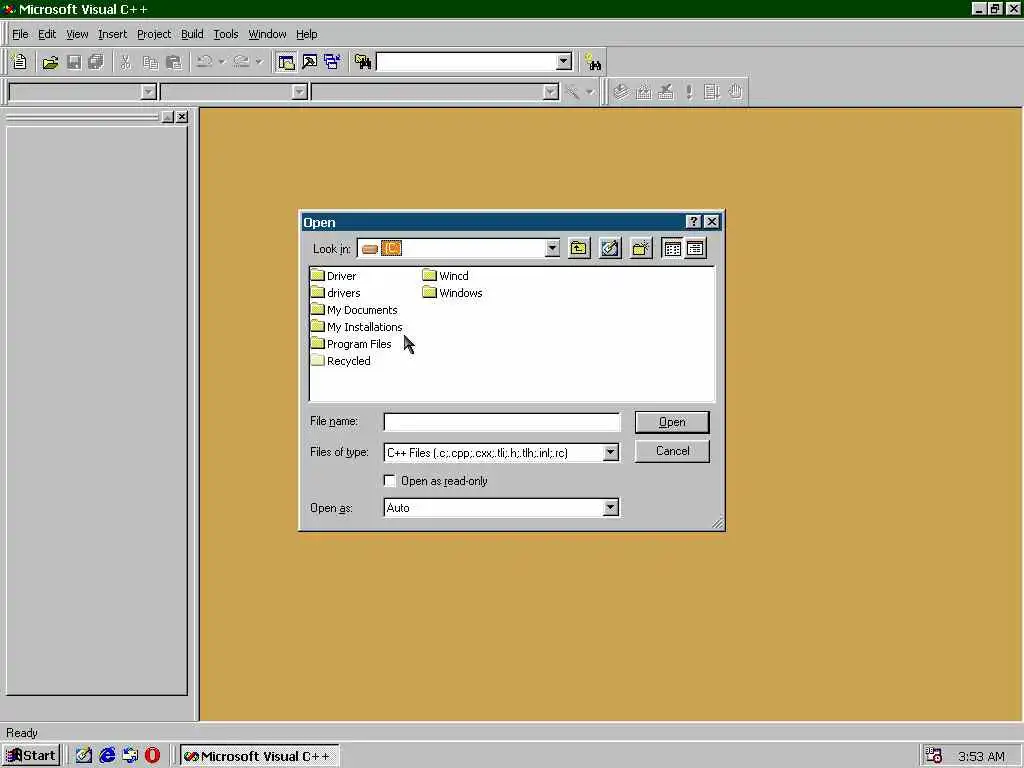Open the Project menu

click(154, 34)
